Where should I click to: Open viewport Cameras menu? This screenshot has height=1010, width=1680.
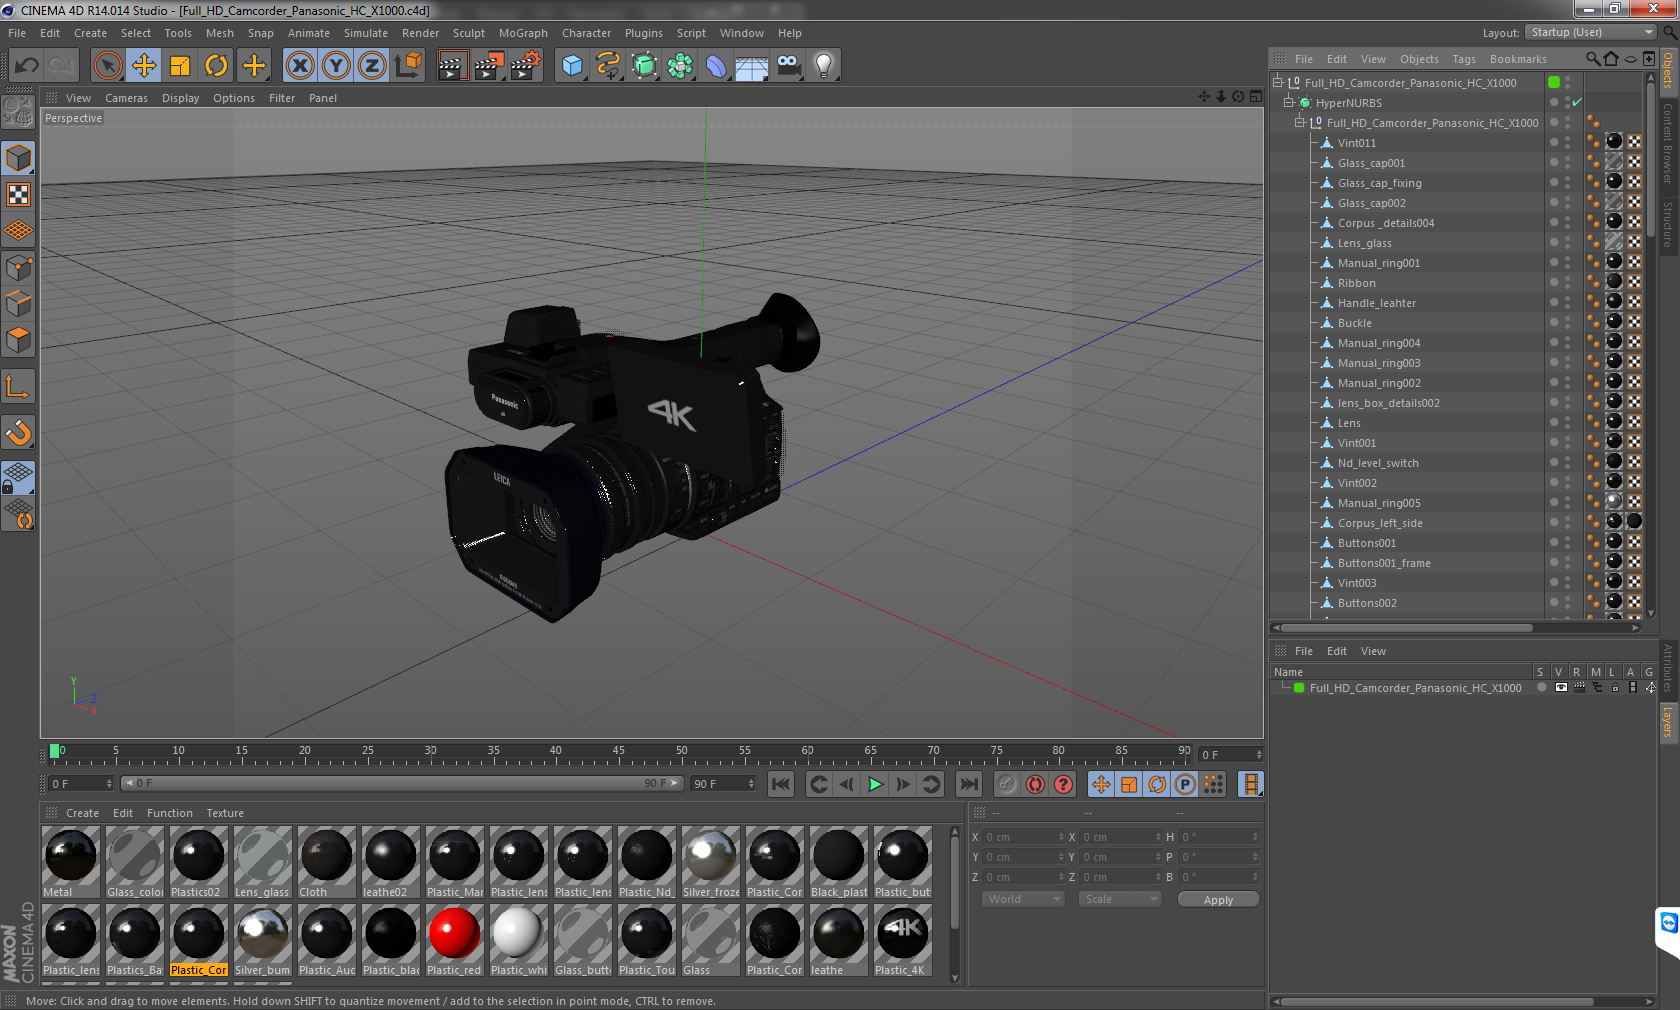(126, 98)
